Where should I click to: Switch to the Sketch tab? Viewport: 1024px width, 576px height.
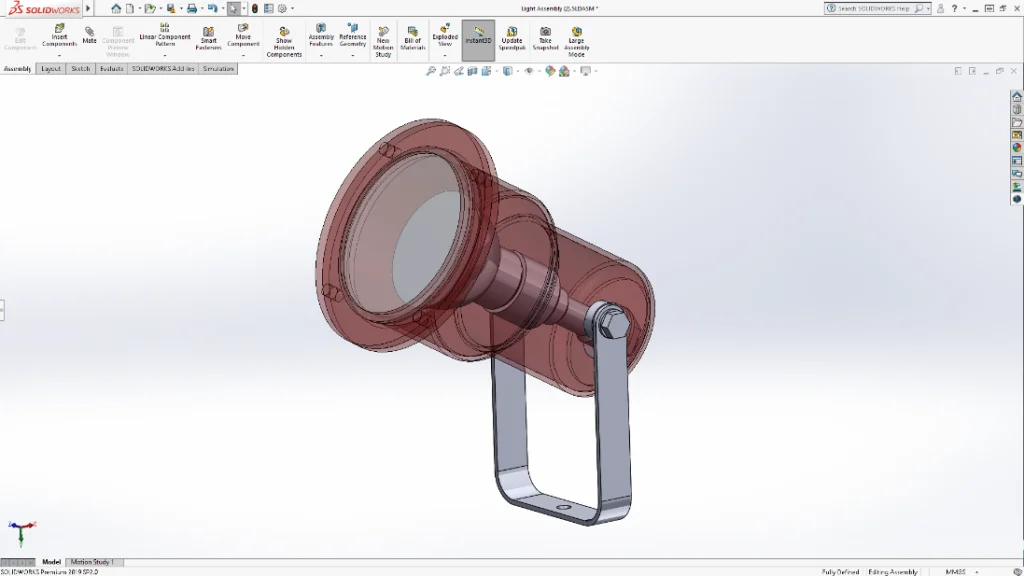point(80,69)
